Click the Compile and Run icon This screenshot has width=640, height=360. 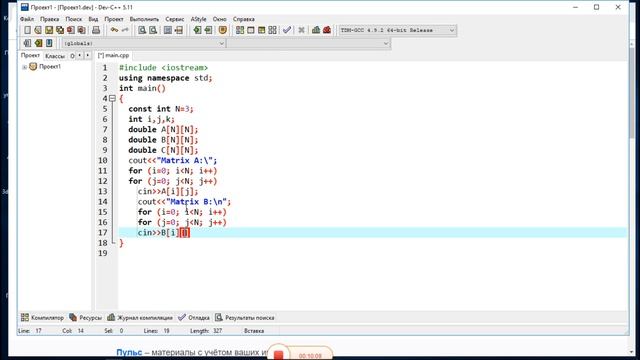(x=262, y=30)
